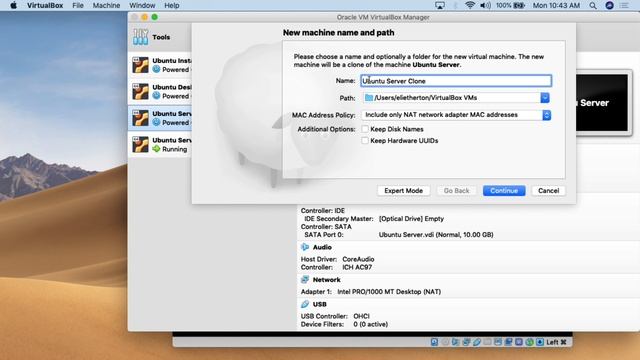Image resolution: width=640 pixels, height=360 pixels.
Task: Click the Tools icon in VirtualBox Manager
Action: click(140, 37)
